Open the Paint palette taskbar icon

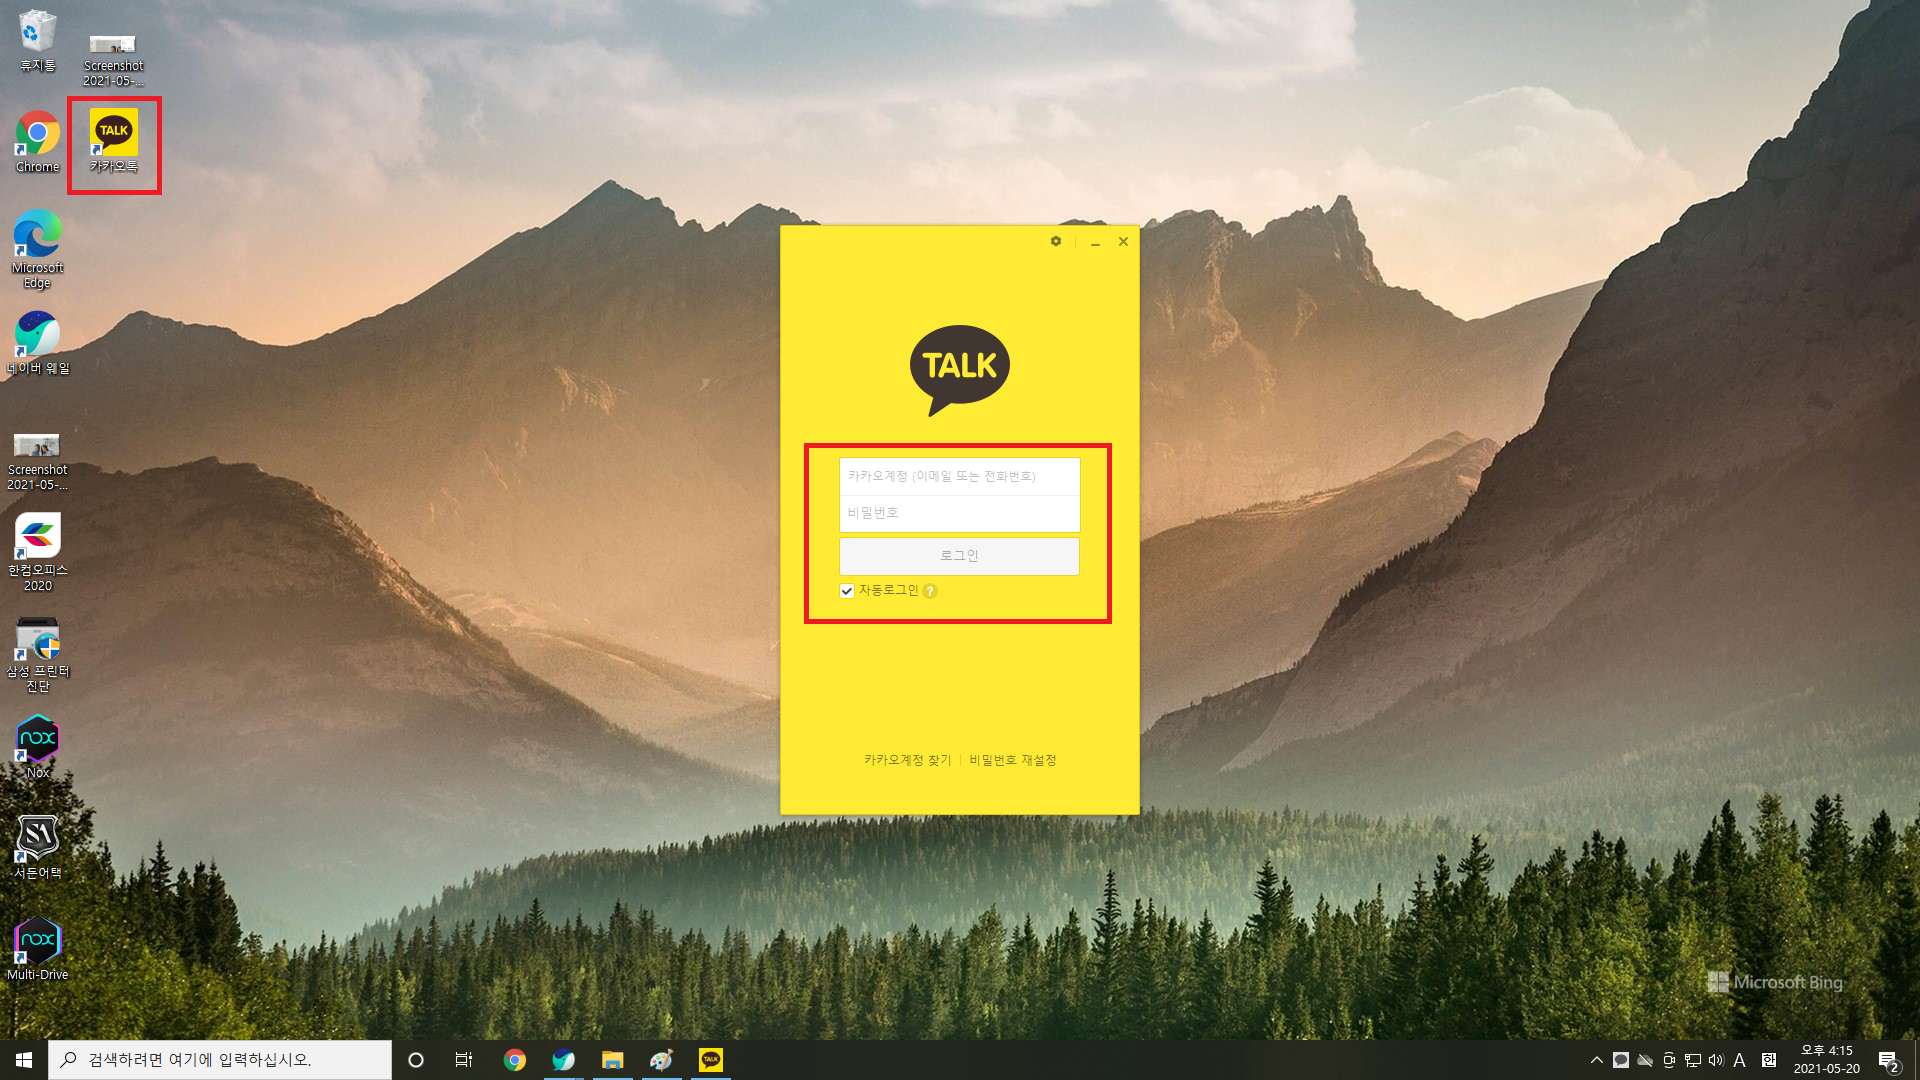(x=662, y=1060)
